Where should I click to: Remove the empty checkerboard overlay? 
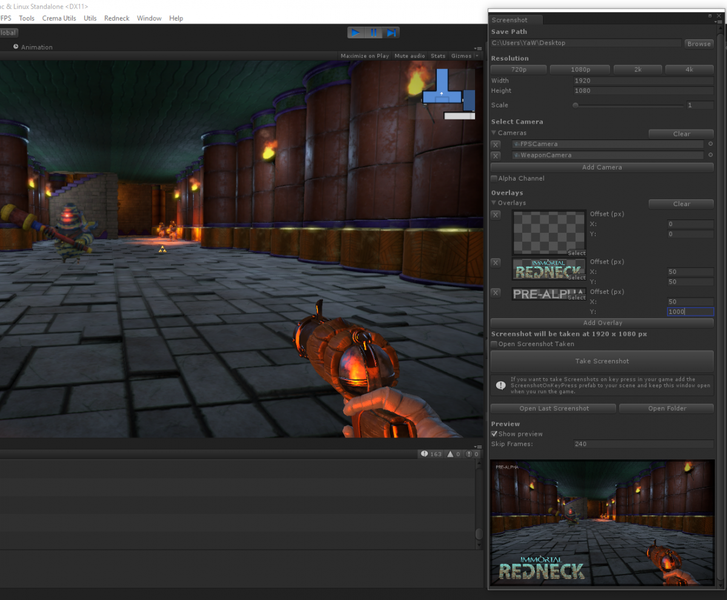(496, 215)
